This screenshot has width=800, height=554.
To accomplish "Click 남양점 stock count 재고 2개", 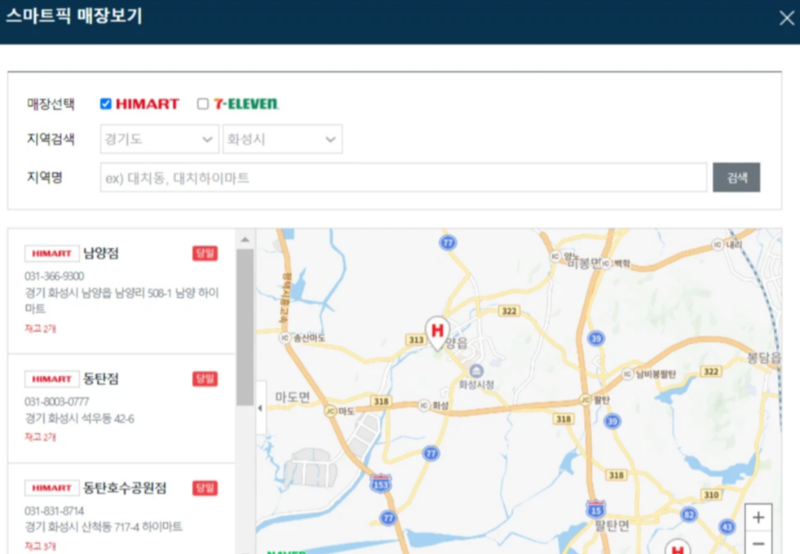I will pyautogui.click(x=40, y=329).
